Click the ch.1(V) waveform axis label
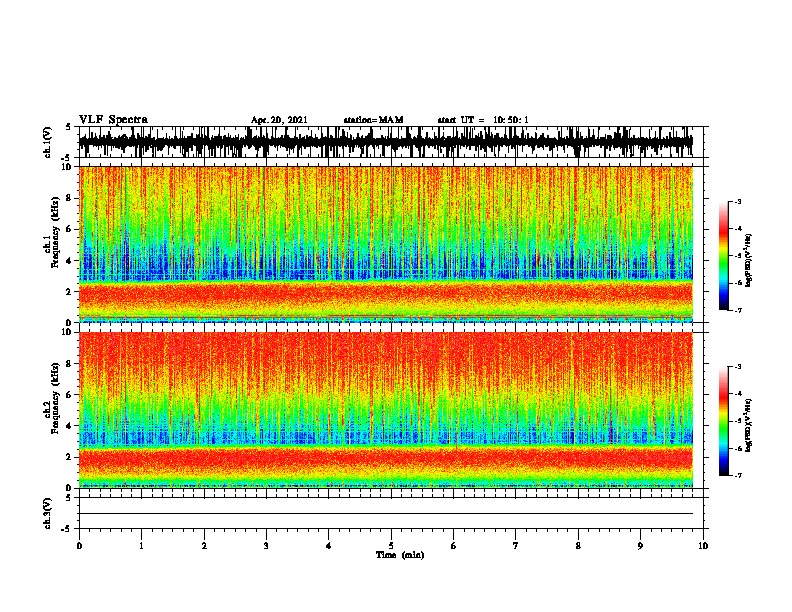 click(x=48, y=142)
